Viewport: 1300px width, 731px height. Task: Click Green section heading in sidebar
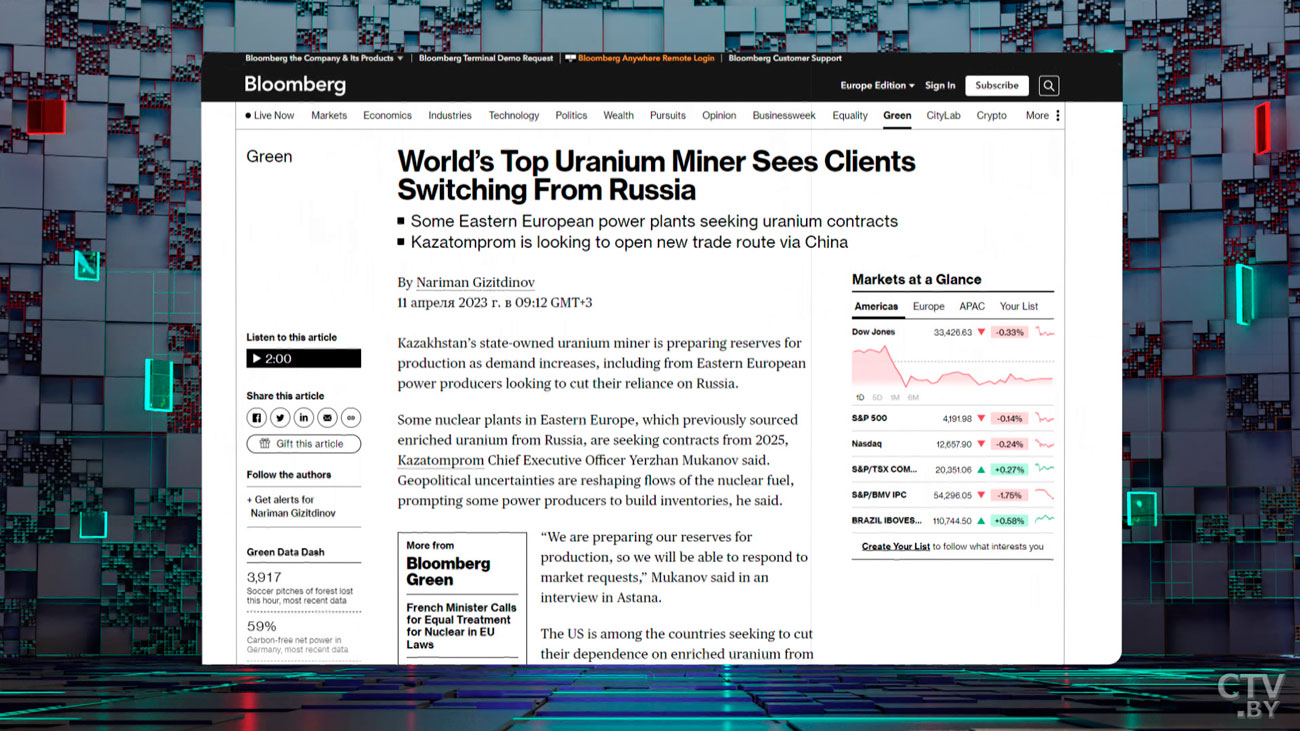pos(269,157)
